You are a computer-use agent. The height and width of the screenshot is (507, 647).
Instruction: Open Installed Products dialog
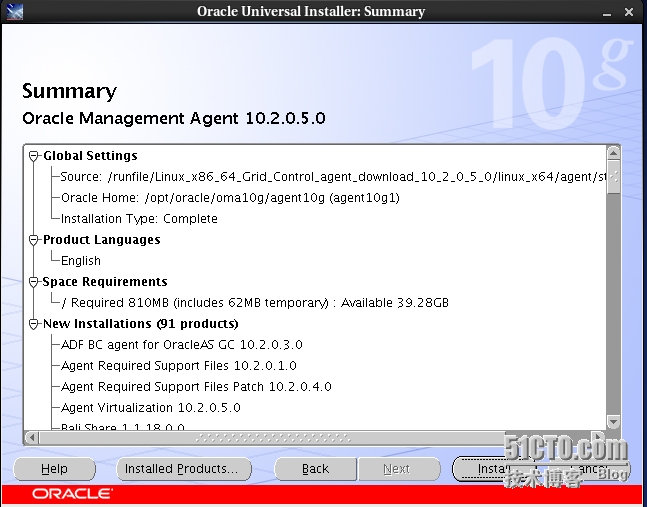[184, 469]
